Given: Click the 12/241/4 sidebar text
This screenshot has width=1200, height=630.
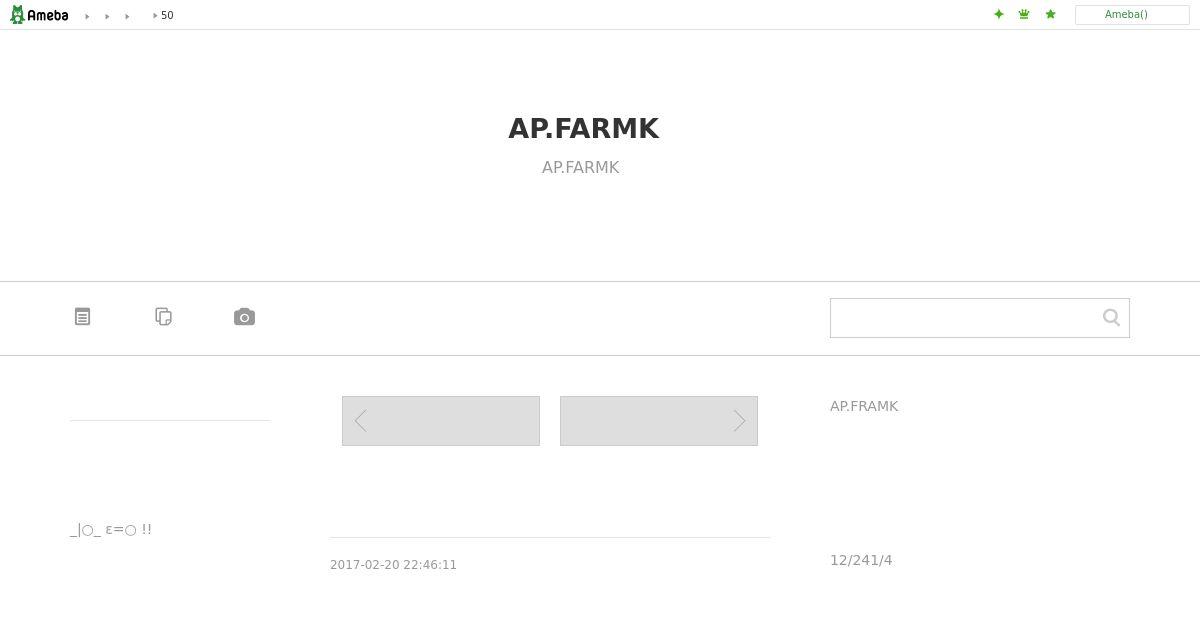Looking at the screenshot, I should click(x=861, y=560).
